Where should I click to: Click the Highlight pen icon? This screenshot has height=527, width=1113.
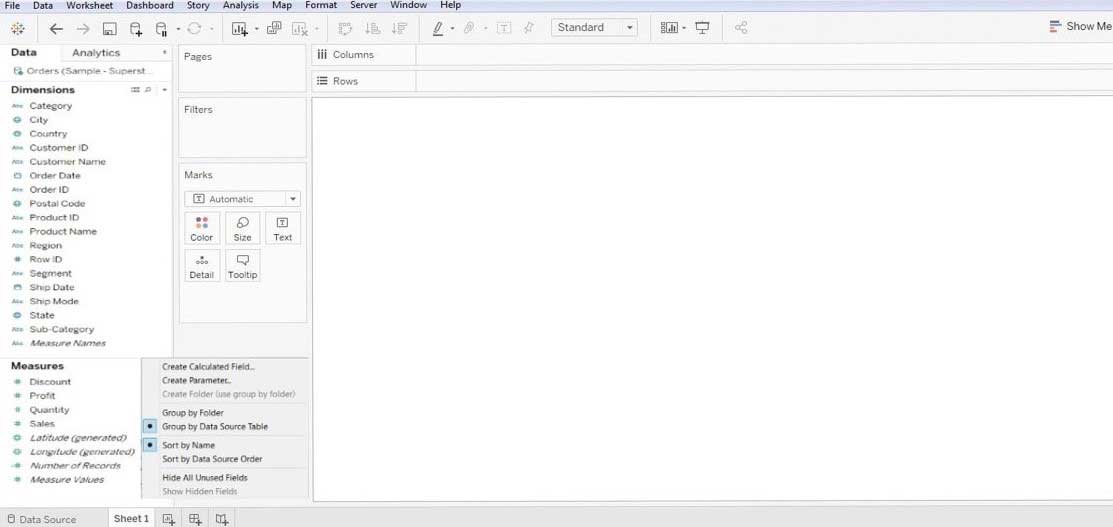(438, 28)
